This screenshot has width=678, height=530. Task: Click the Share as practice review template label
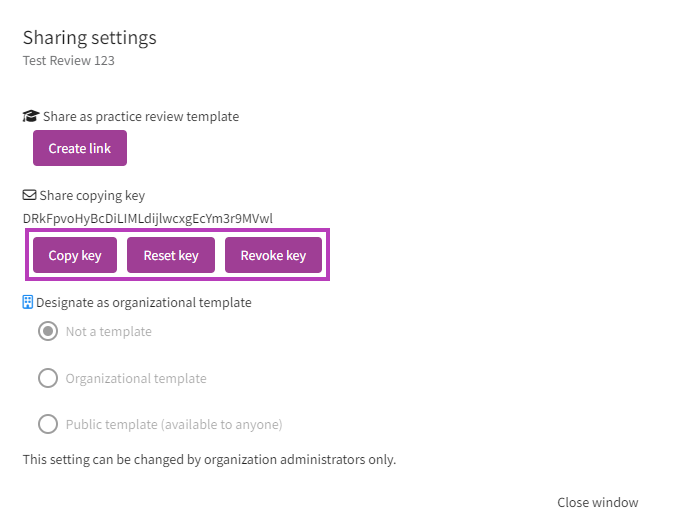click(x=141, y=116)
